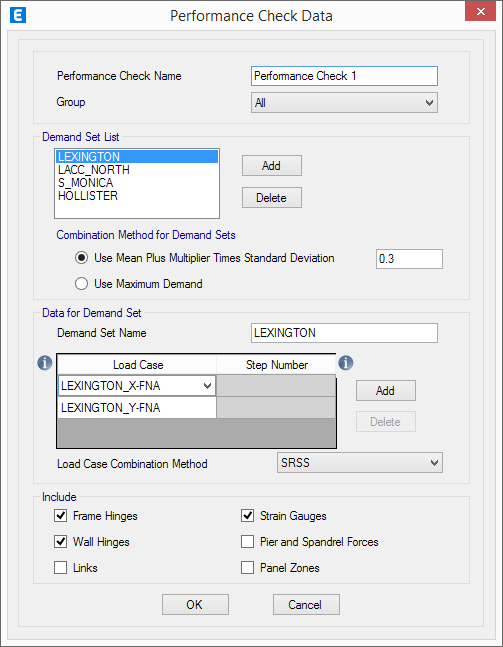Click the Performance Check Name field
503x647 pixels.
(345, 76)
